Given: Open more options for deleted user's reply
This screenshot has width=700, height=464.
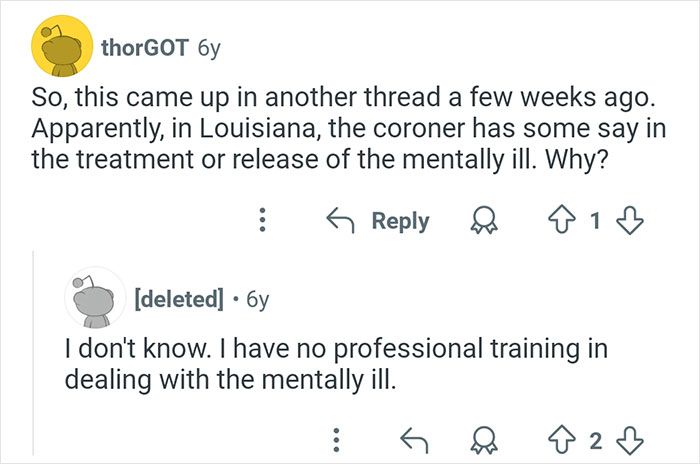Looking at the screenshot, I should (x=336, y=436).
